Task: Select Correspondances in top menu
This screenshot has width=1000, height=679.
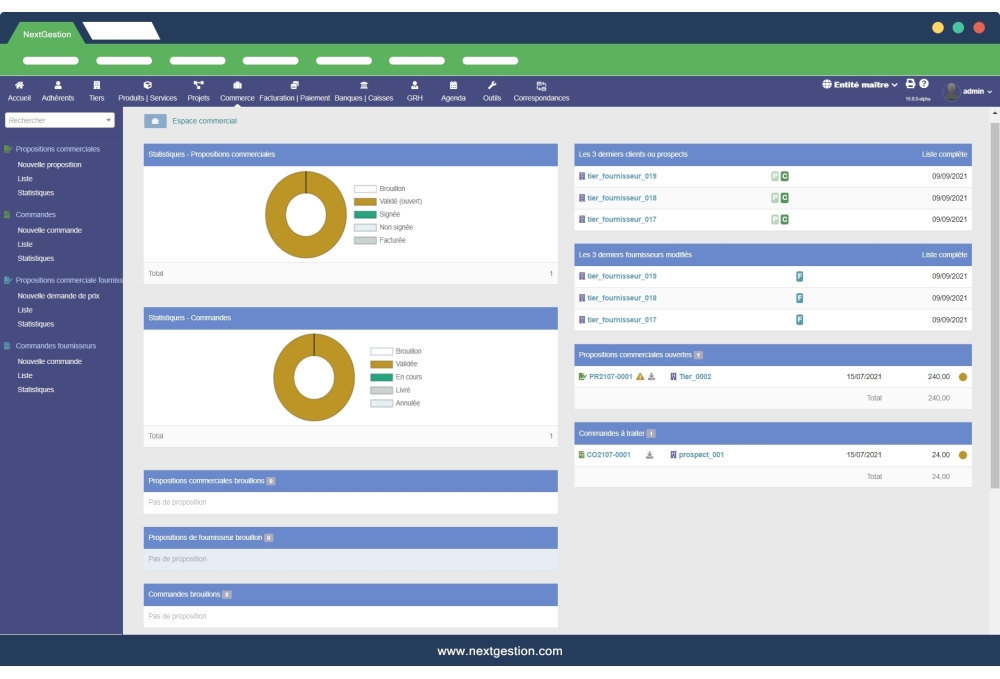Action: point(541,91)
